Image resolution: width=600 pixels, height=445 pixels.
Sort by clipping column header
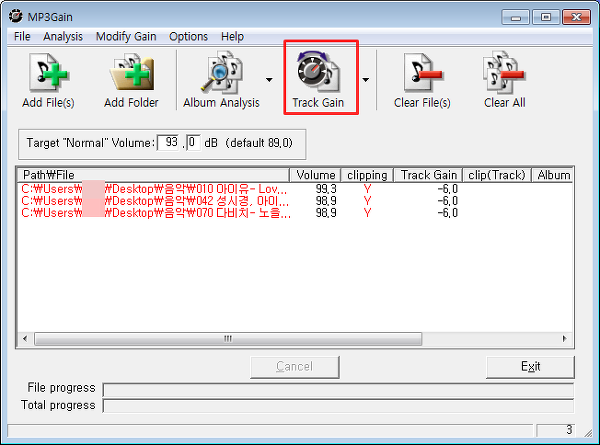[x=367, y=175]
